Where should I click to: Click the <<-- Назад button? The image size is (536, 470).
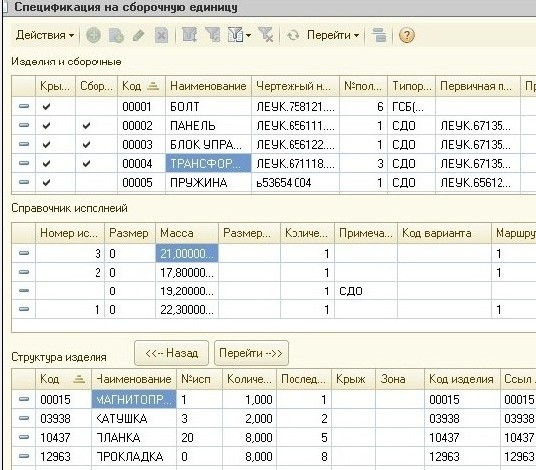tap(172, 353)
